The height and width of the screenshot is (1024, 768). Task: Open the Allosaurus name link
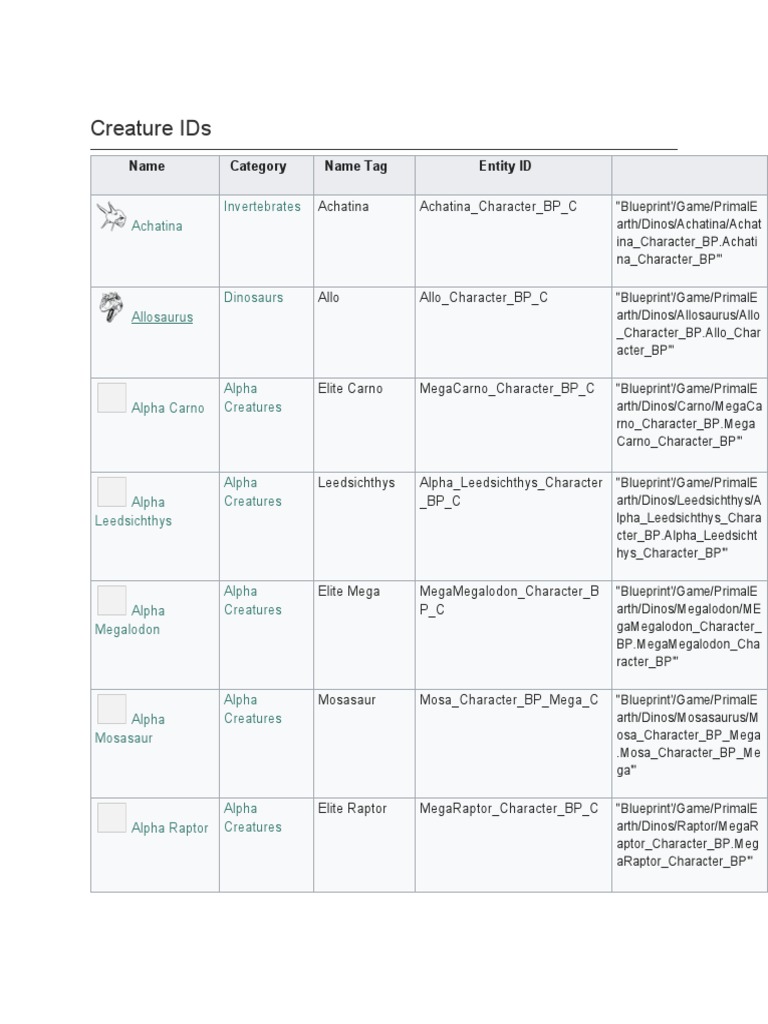(162, 317)
